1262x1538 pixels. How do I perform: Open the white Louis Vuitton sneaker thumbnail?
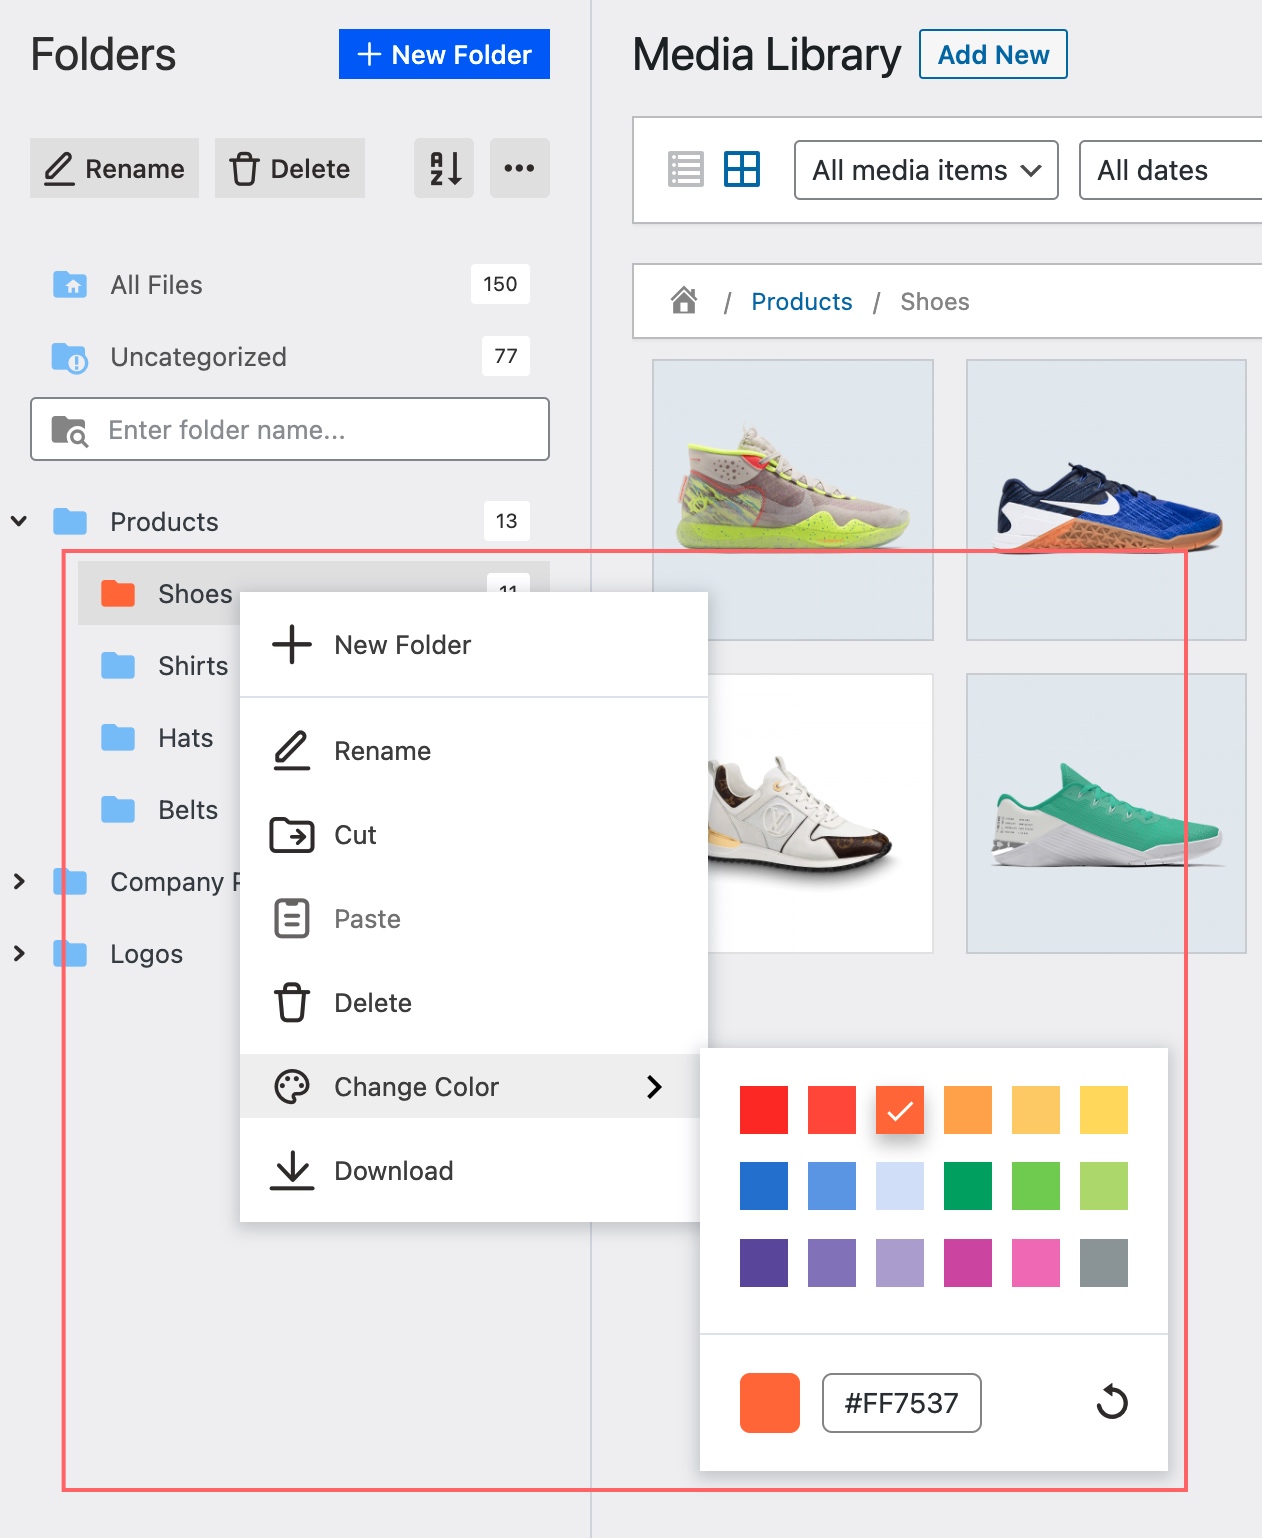pos(820,813)
